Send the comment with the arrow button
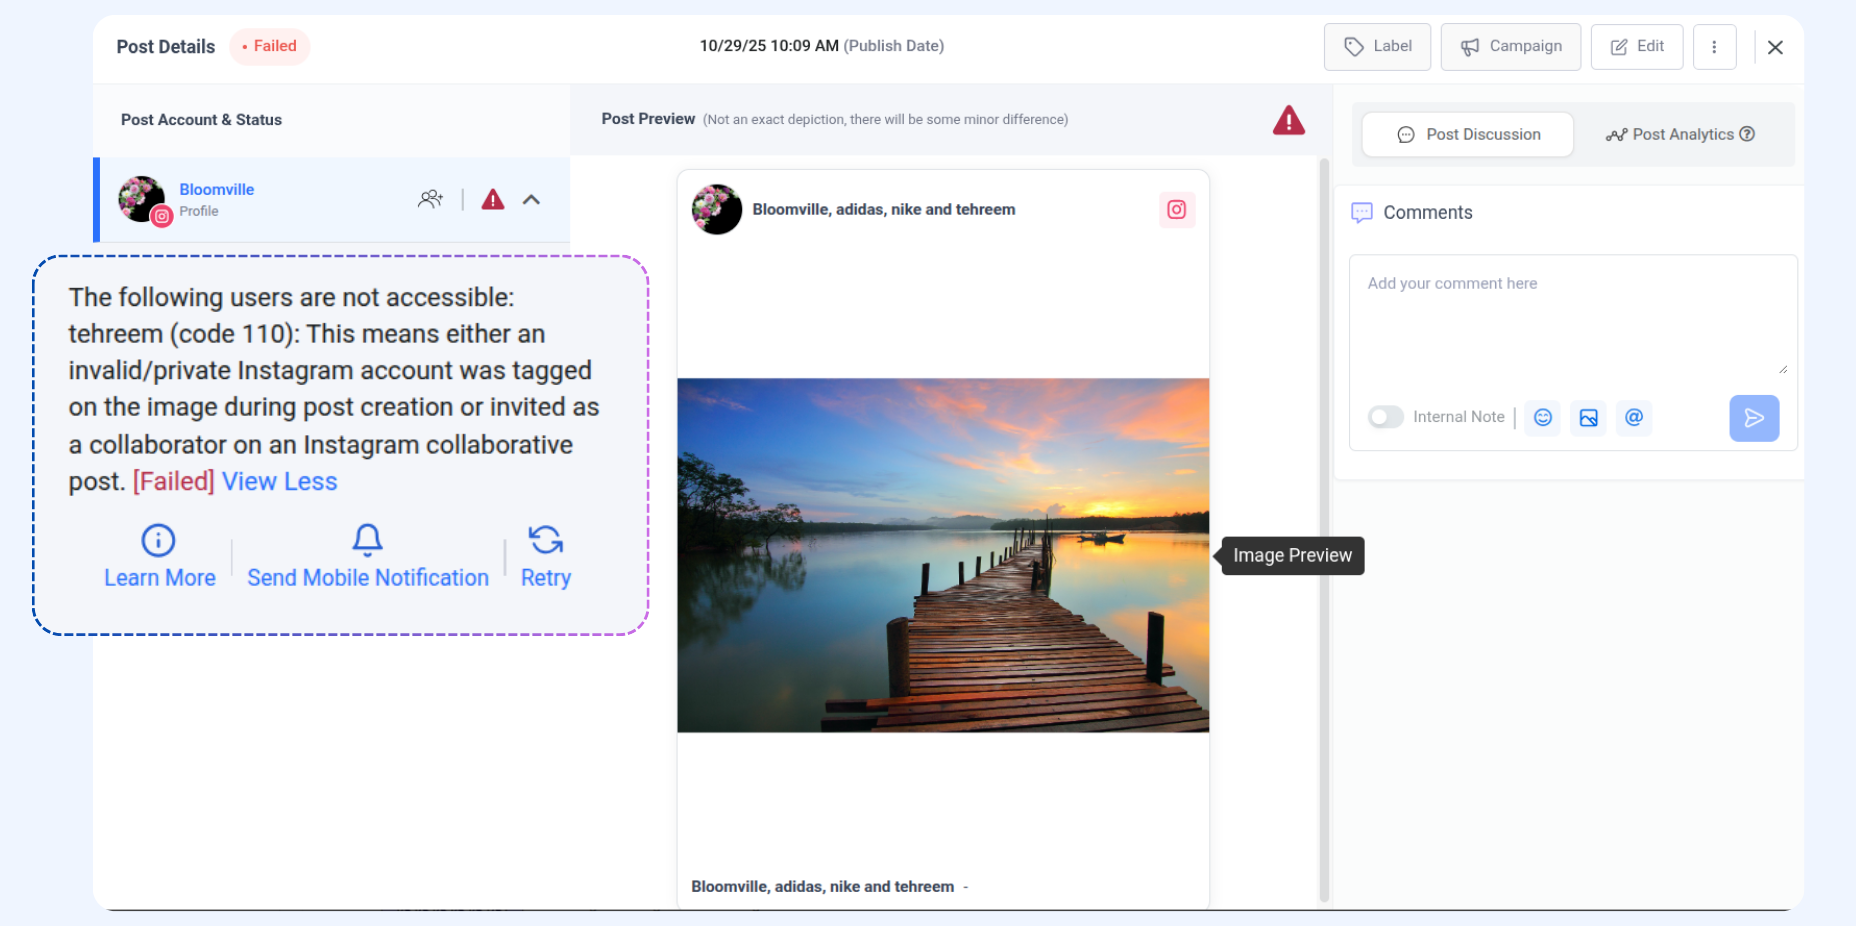 (x=1754, y=418)
